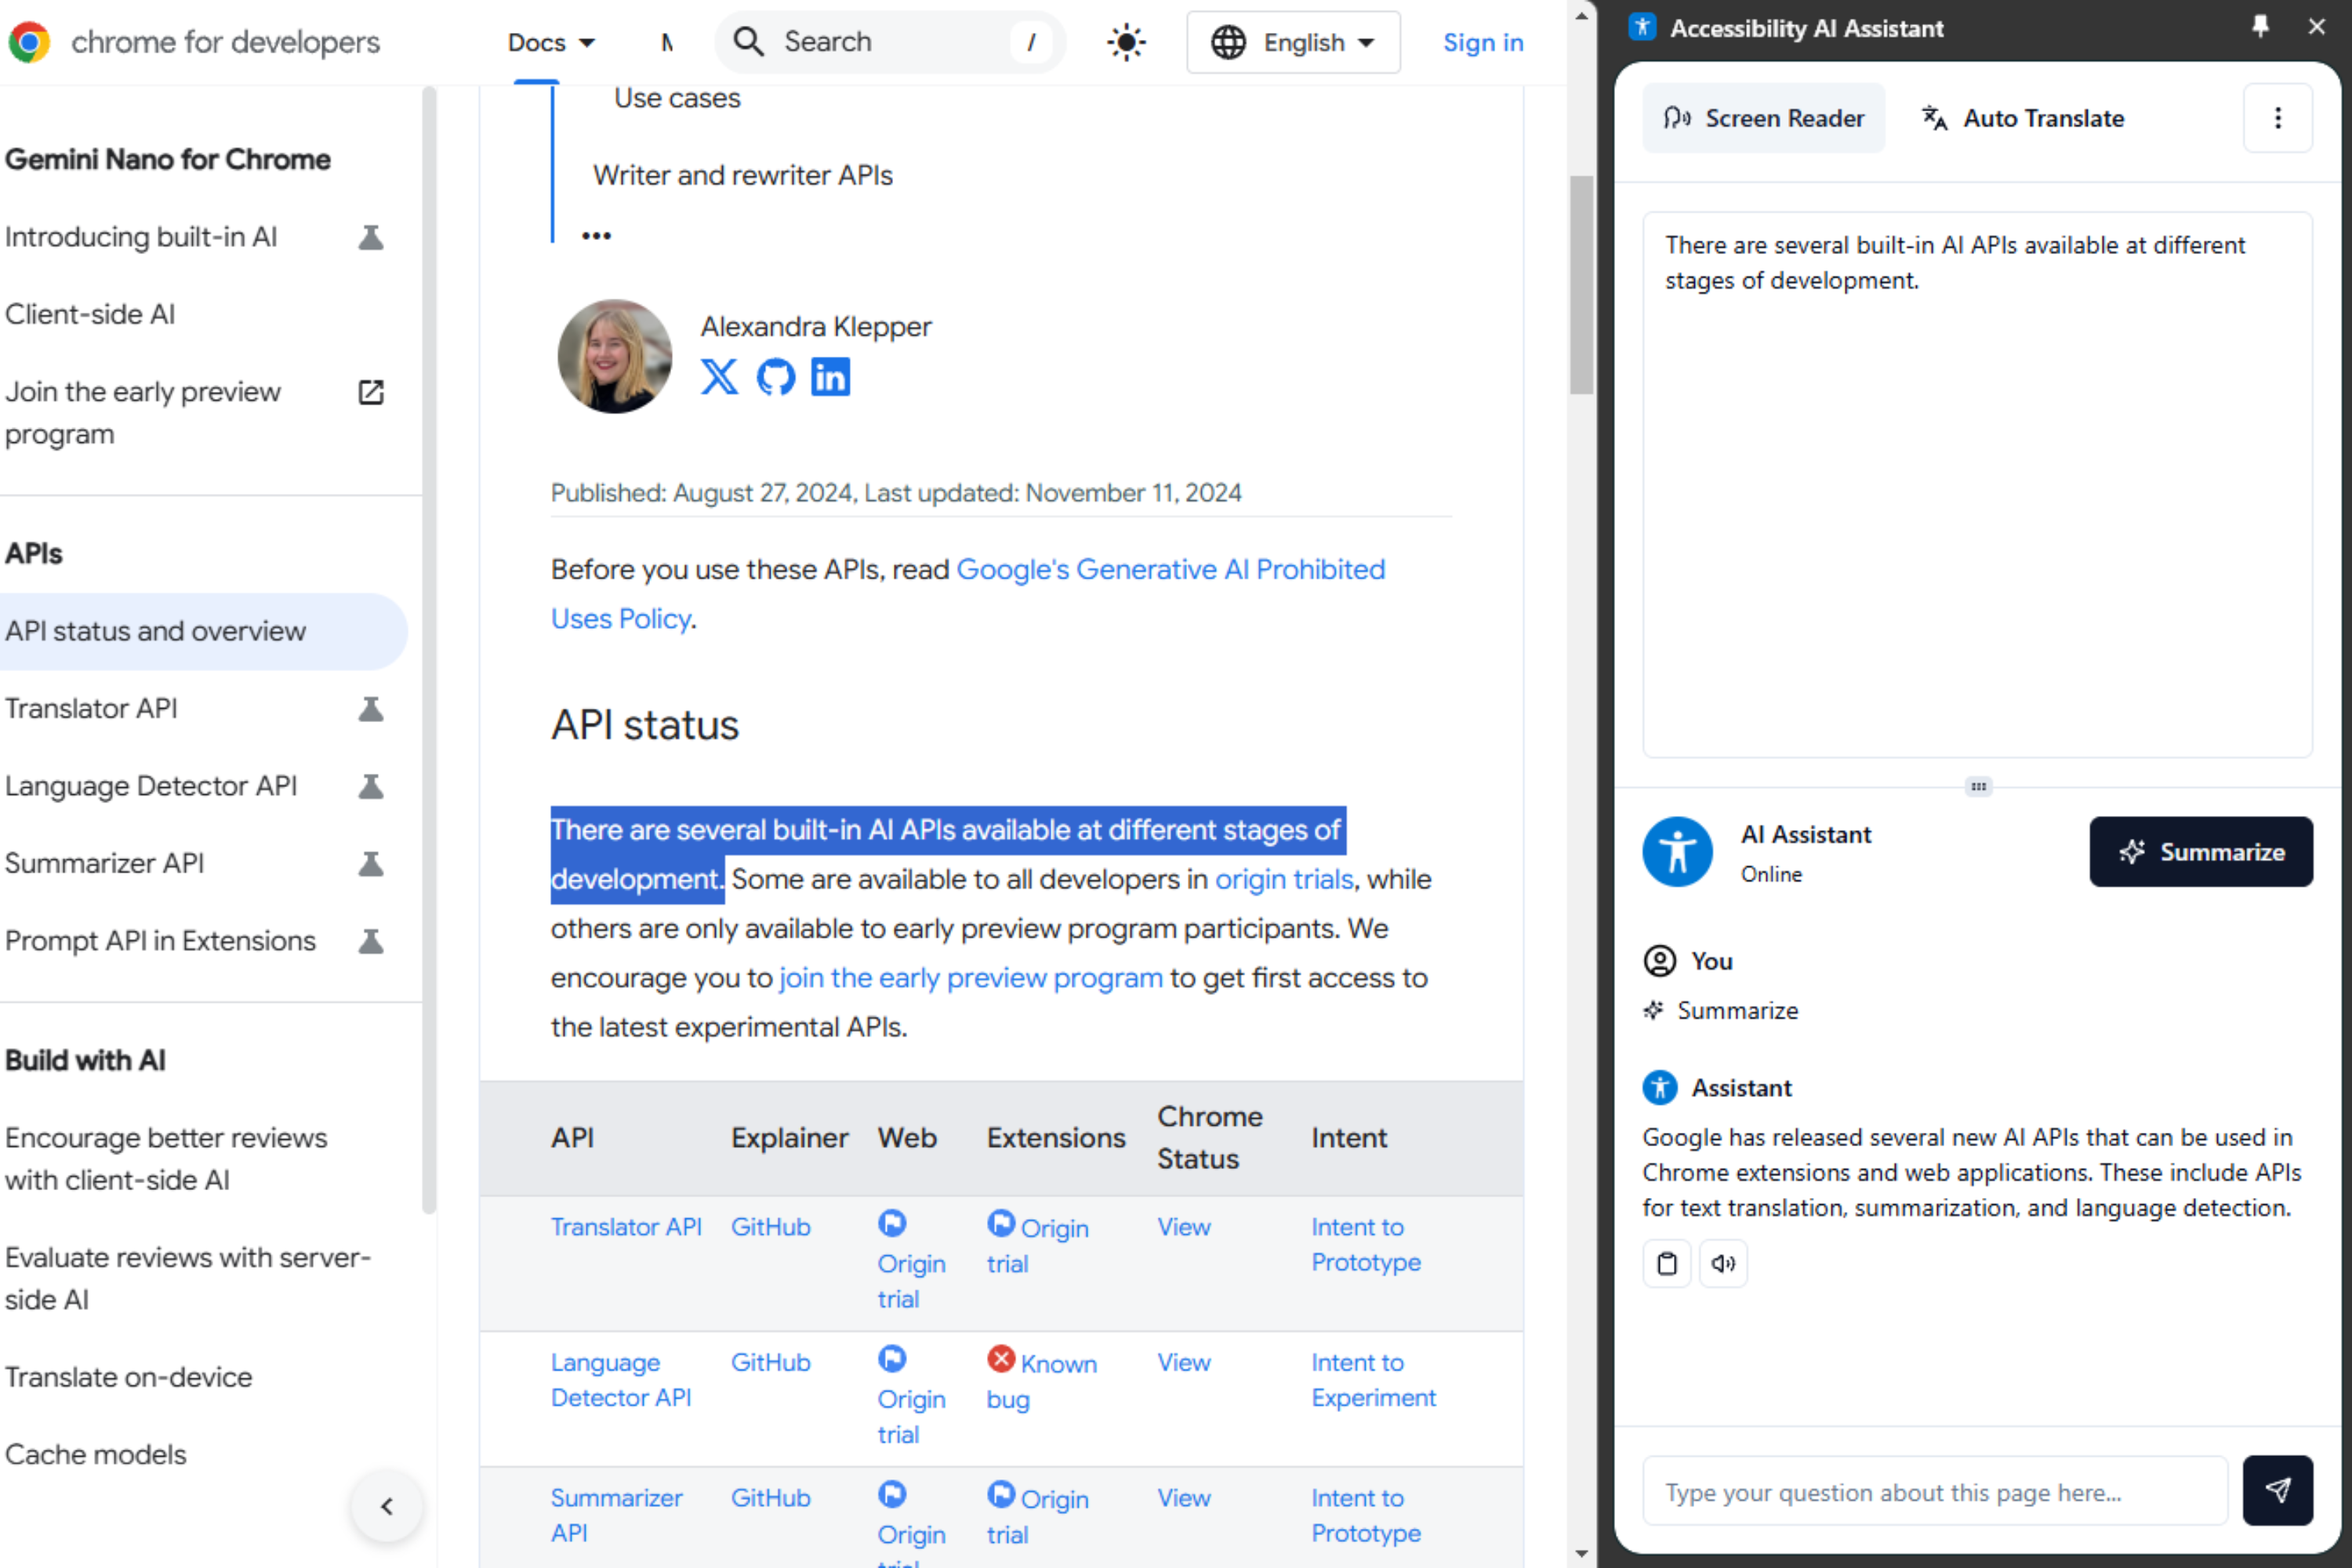Focus the question input field
The image size is (2352, 1568).
pos(1934,1491)
